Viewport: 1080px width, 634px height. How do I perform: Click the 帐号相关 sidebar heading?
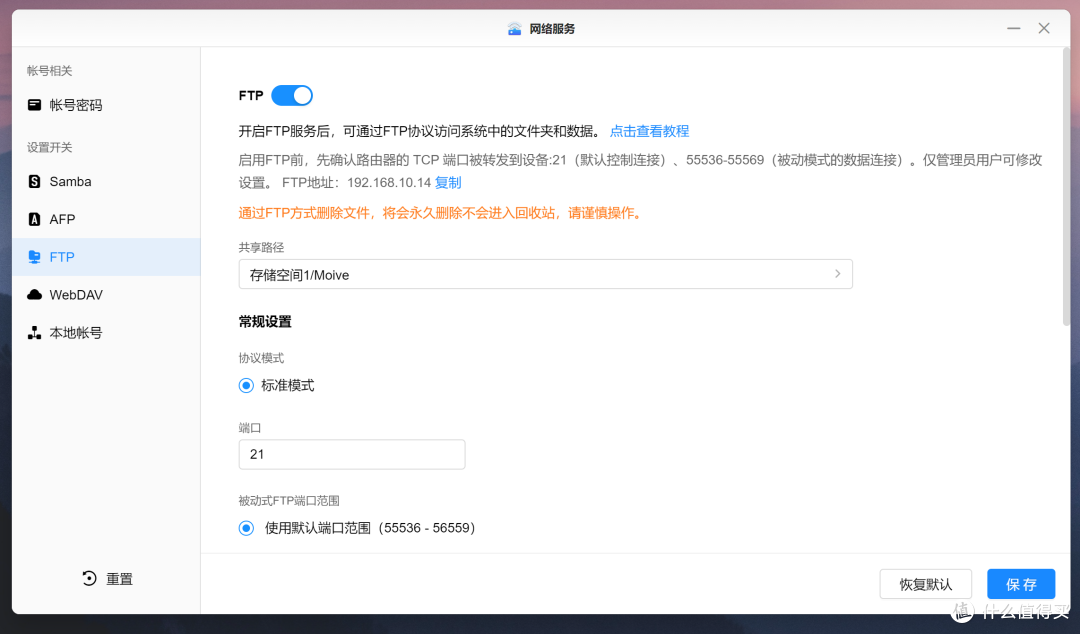pyautogui.click(x=50, y=71)
